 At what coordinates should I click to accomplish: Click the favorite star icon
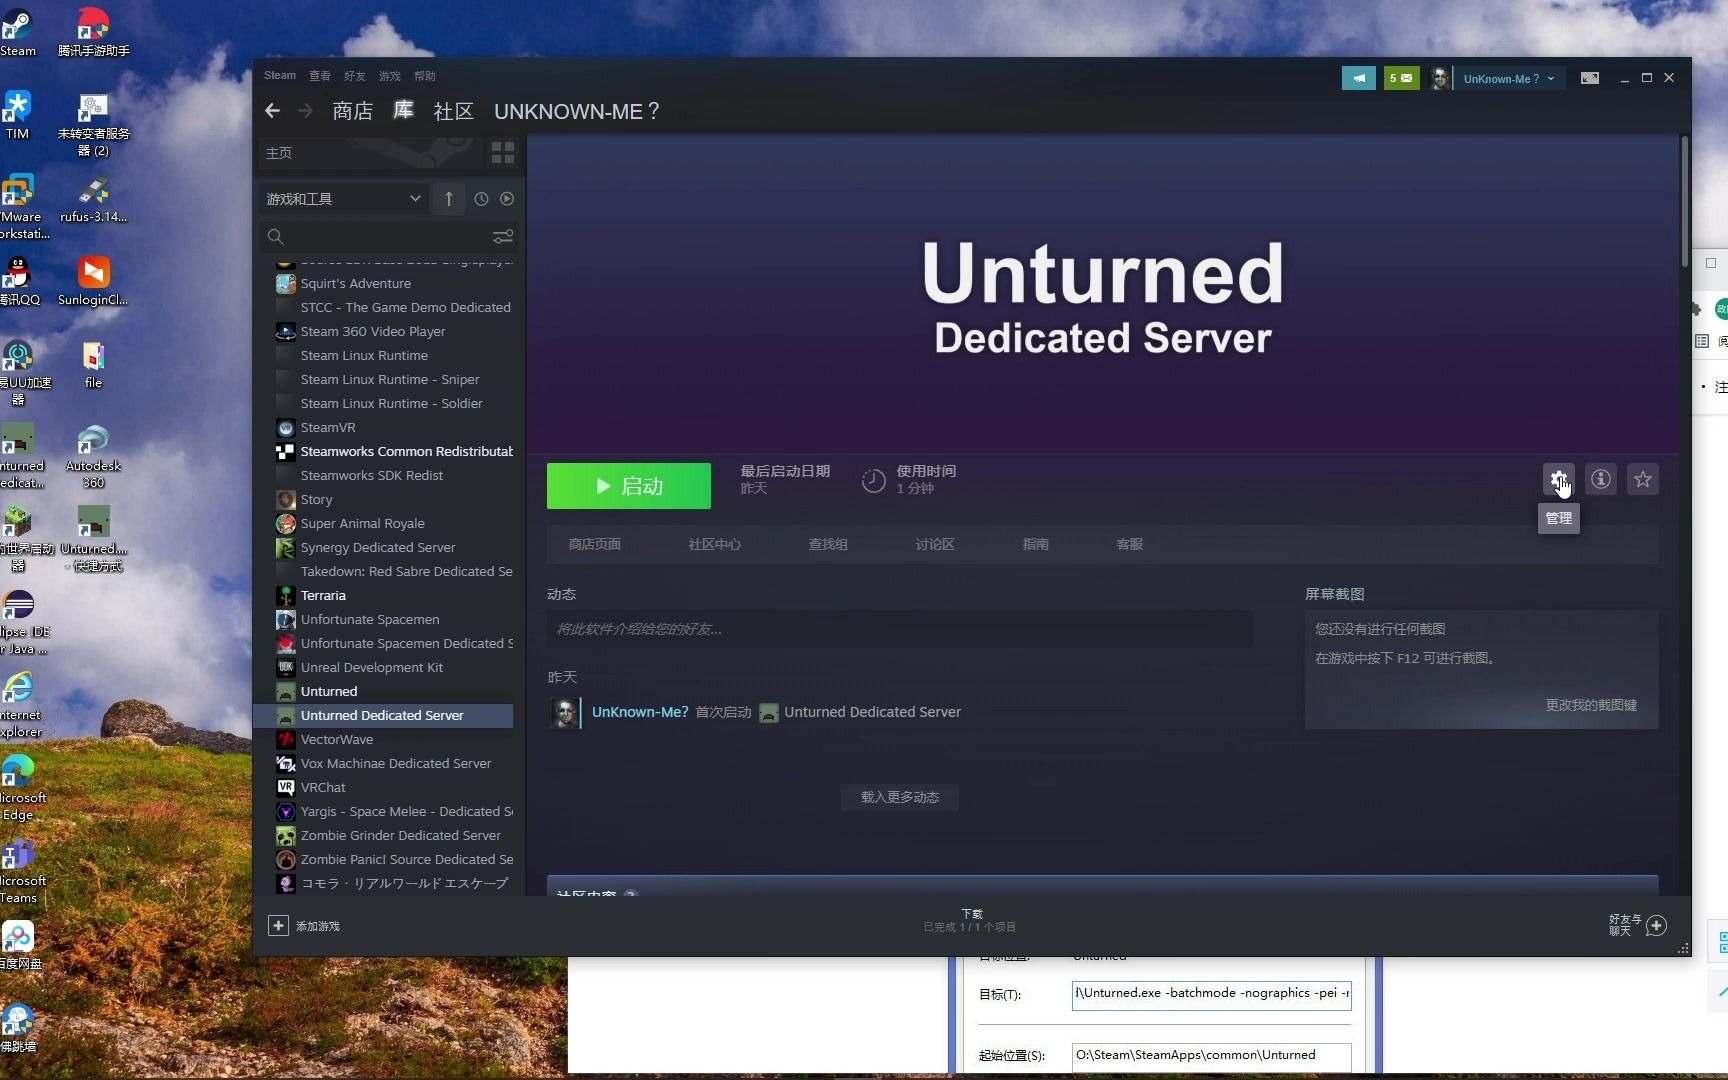pyautogui.click(x=1643, y=480)
